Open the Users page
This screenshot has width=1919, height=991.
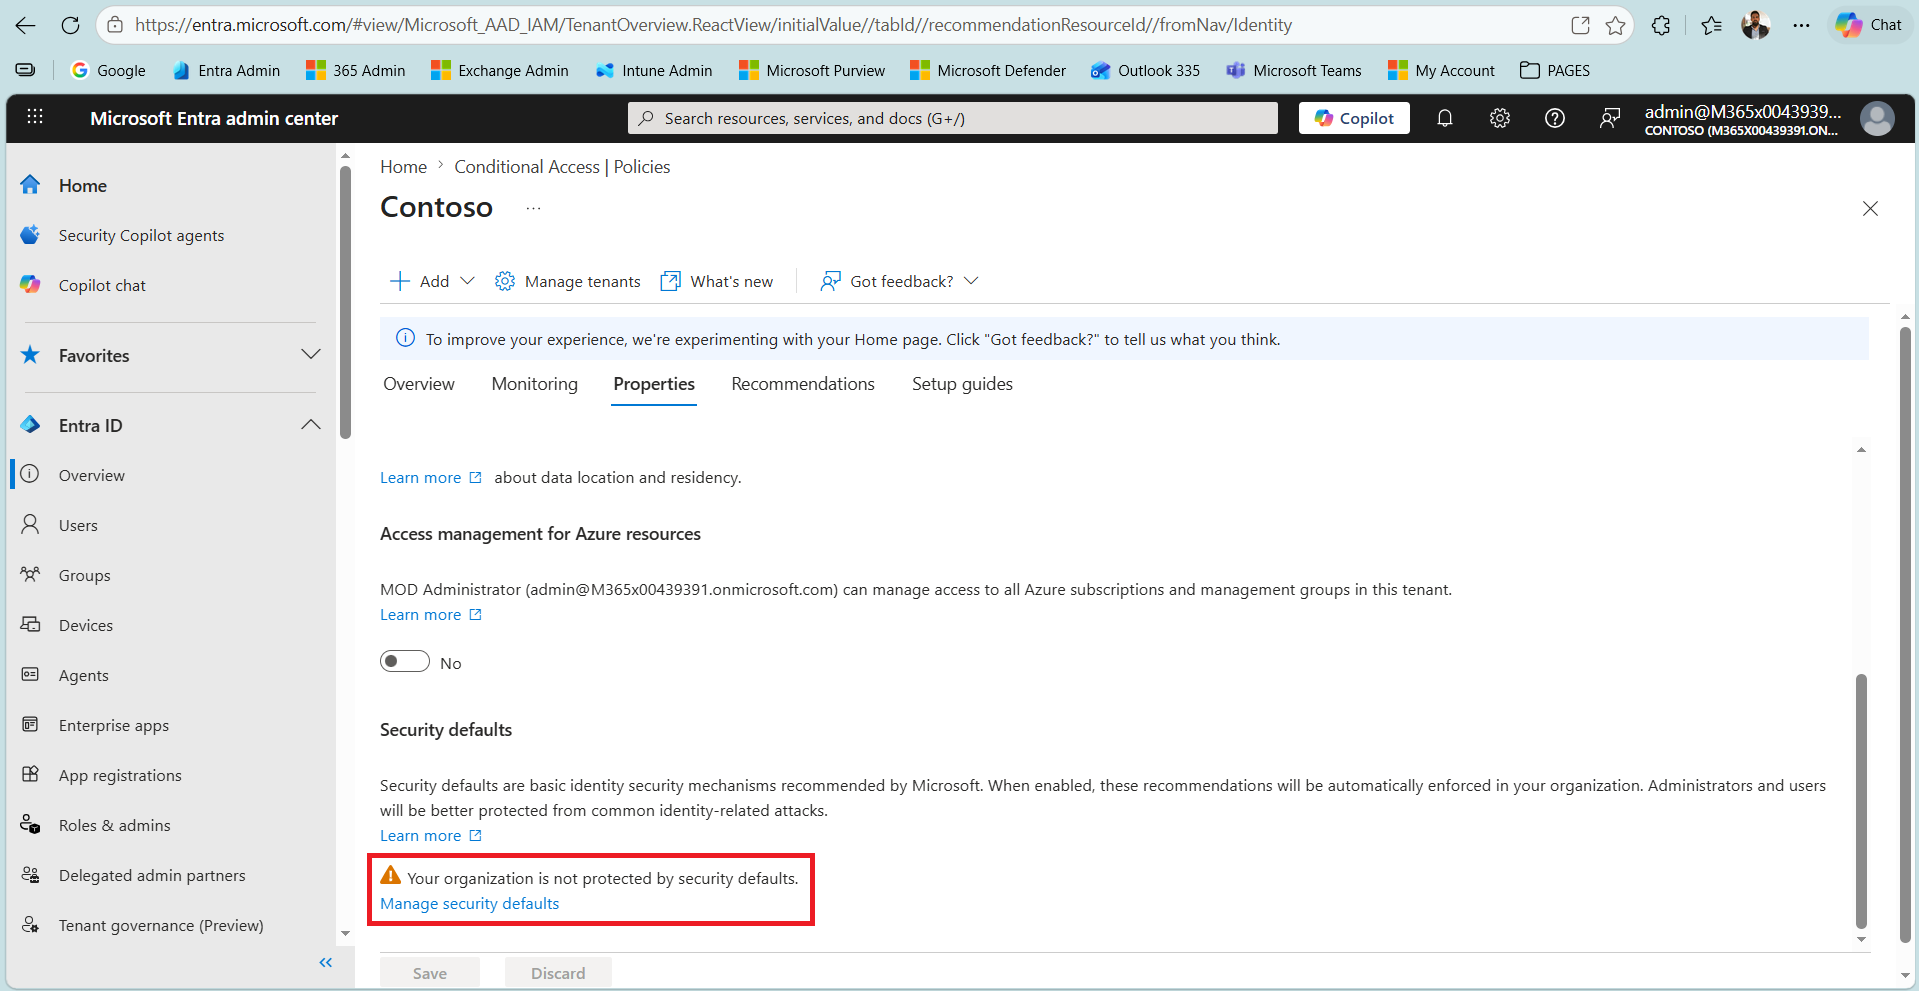(78, 525)
